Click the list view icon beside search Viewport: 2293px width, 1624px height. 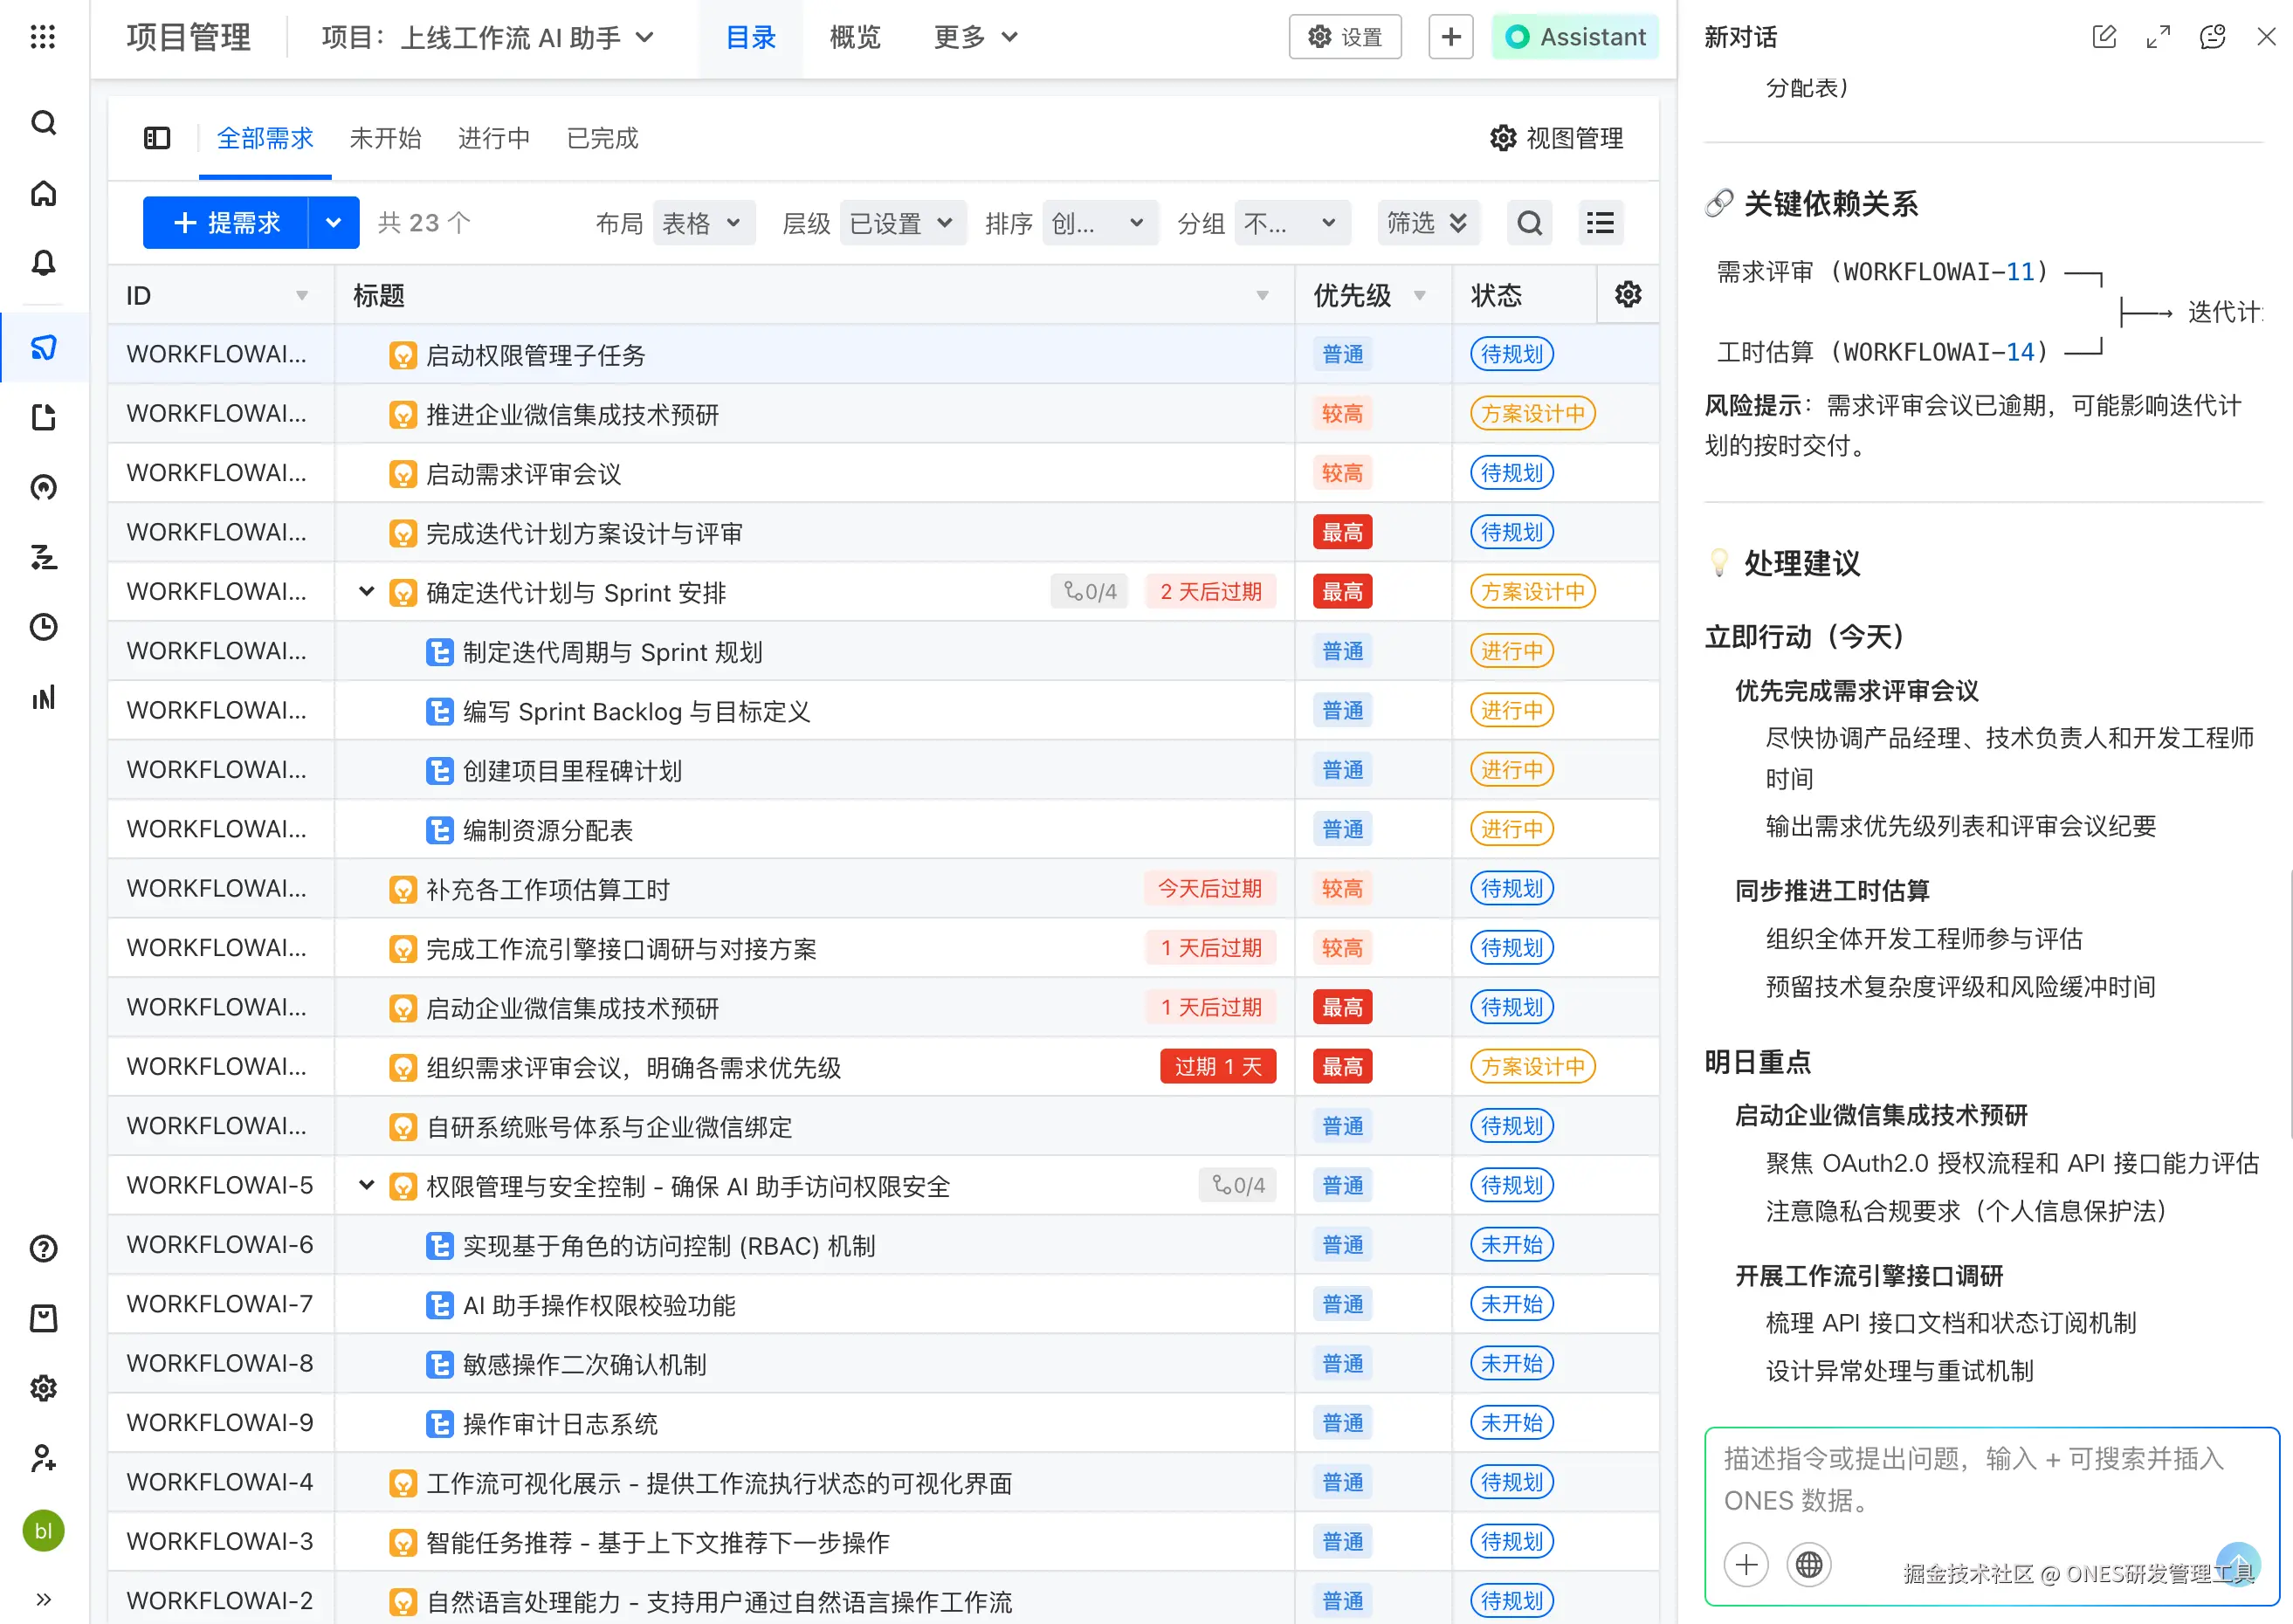pos(1599,223)
